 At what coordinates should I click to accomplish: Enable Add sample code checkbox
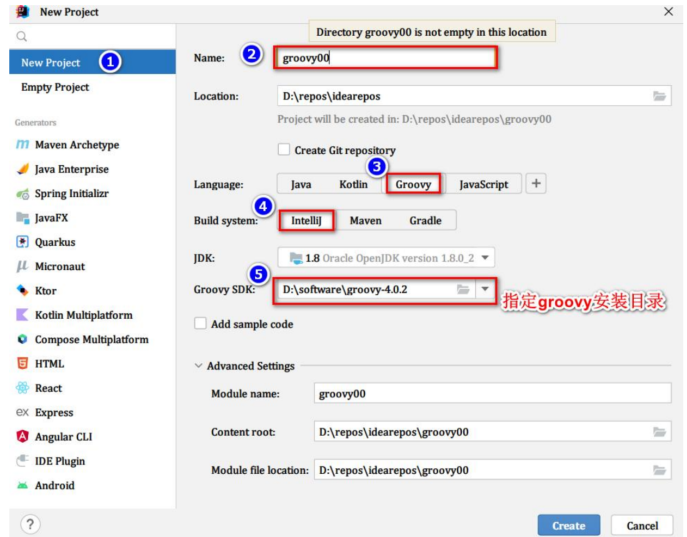200,324
